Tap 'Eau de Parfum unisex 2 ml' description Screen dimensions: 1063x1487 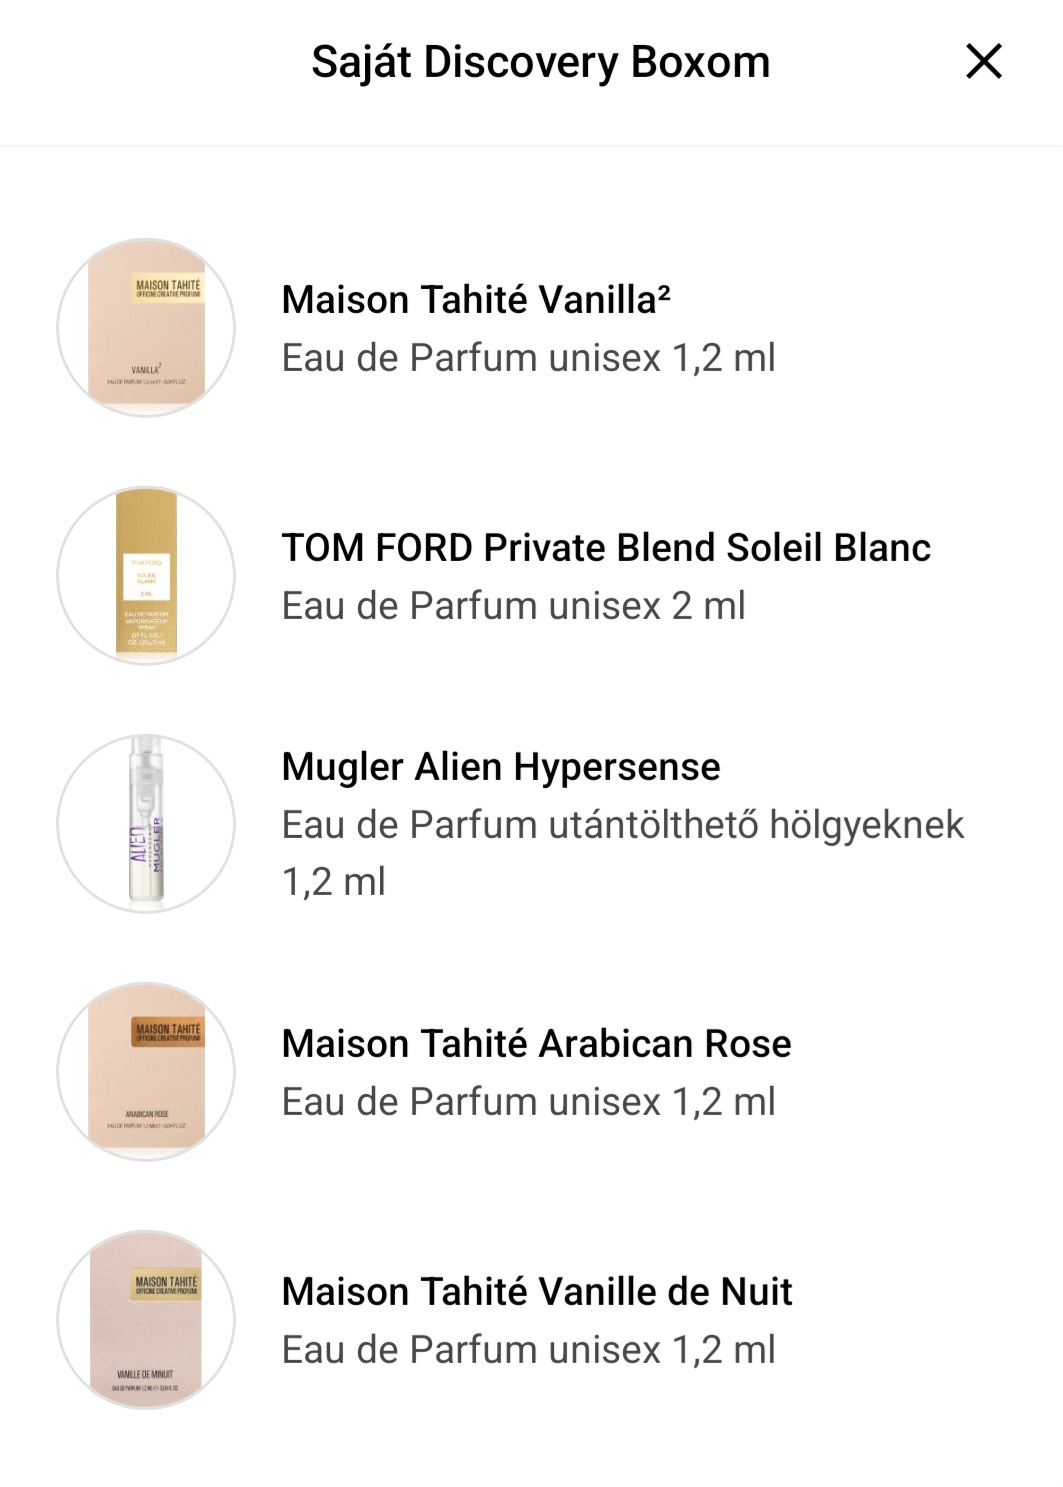click(514, 605)
